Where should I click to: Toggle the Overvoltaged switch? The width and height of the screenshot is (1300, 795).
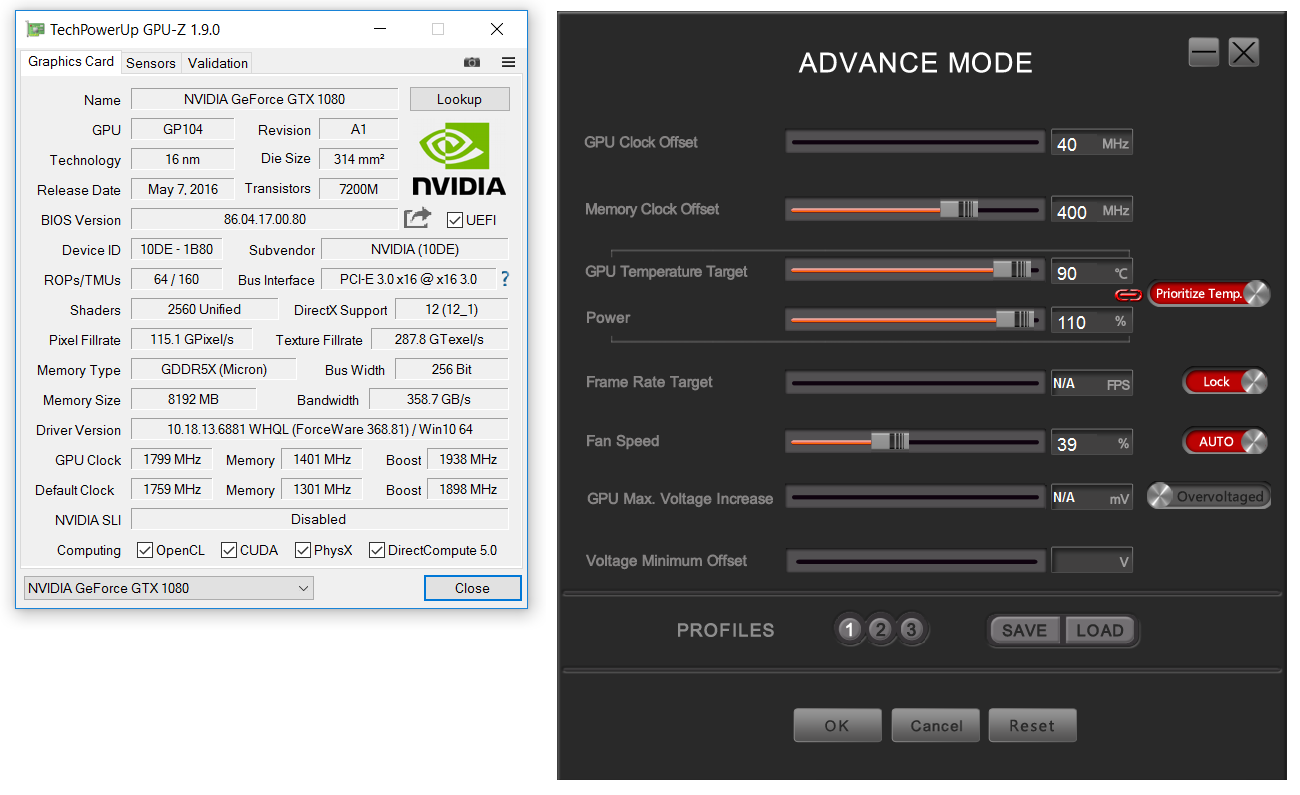point(1208,496)
